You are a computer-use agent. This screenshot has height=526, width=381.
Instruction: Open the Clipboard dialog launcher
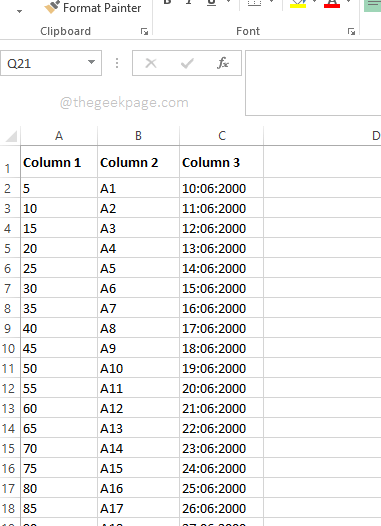[145, 32]
